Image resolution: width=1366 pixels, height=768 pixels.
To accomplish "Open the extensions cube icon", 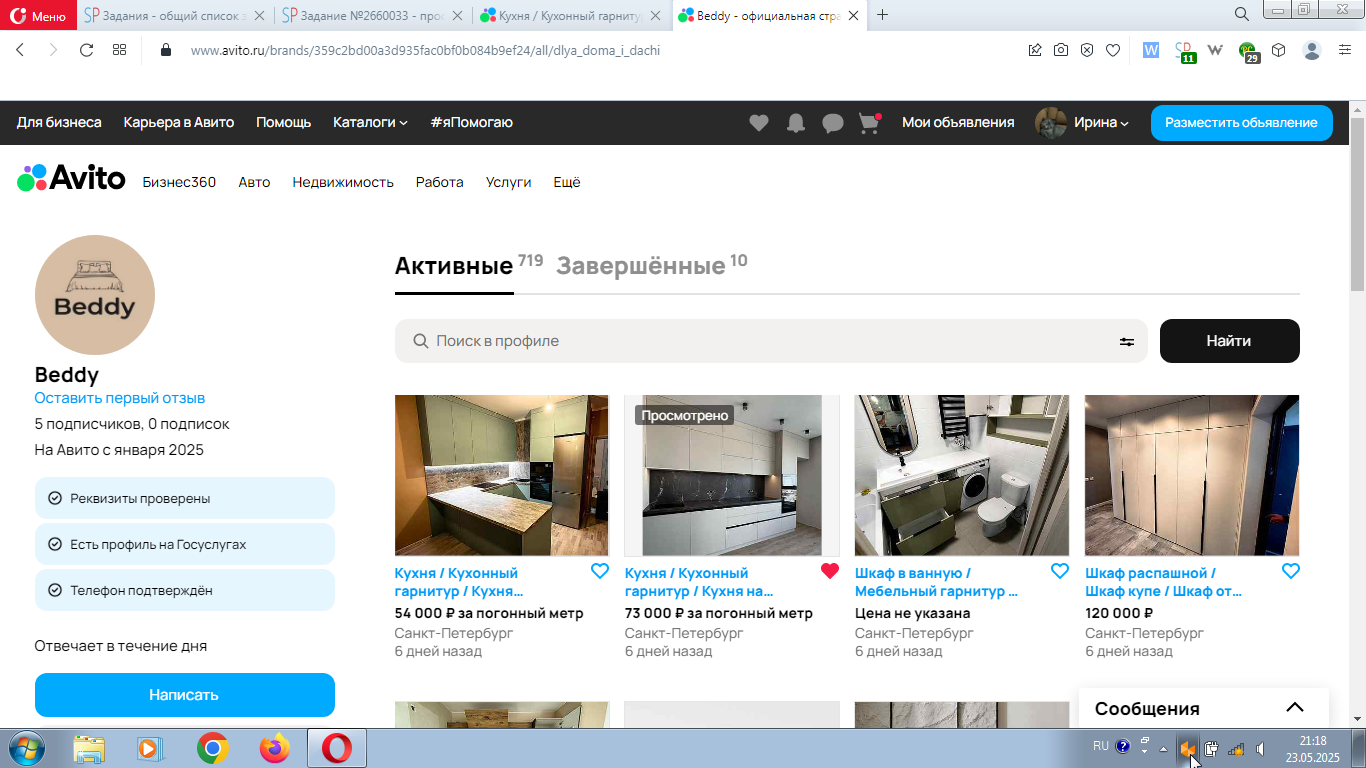I will coord(1278,50).
